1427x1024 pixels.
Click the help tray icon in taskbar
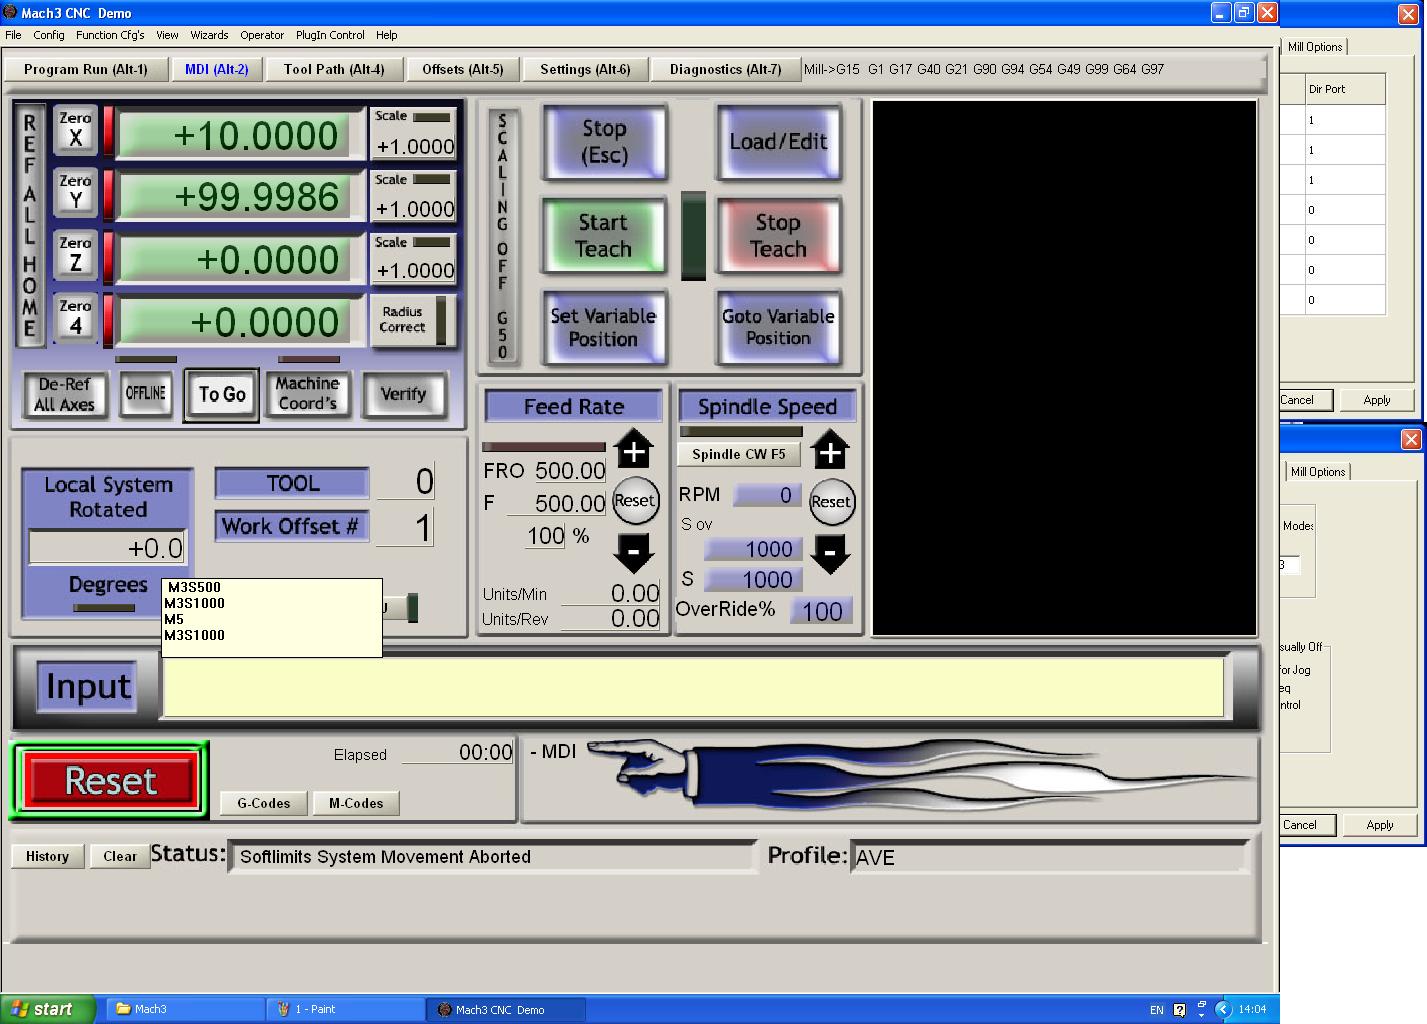pos(1179,1009)
